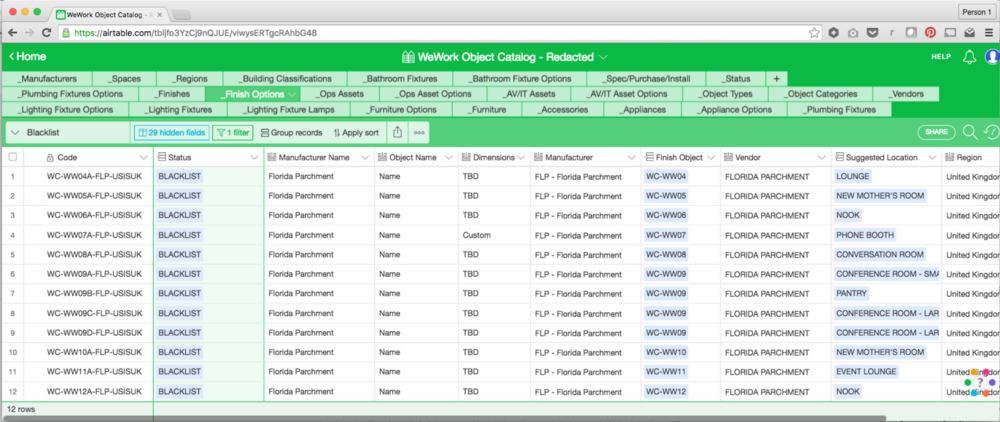Image resolution: width=1000 pixels, height=422 pixels.
Task: Click the lock icon on Code column
Action: (50, 157)
